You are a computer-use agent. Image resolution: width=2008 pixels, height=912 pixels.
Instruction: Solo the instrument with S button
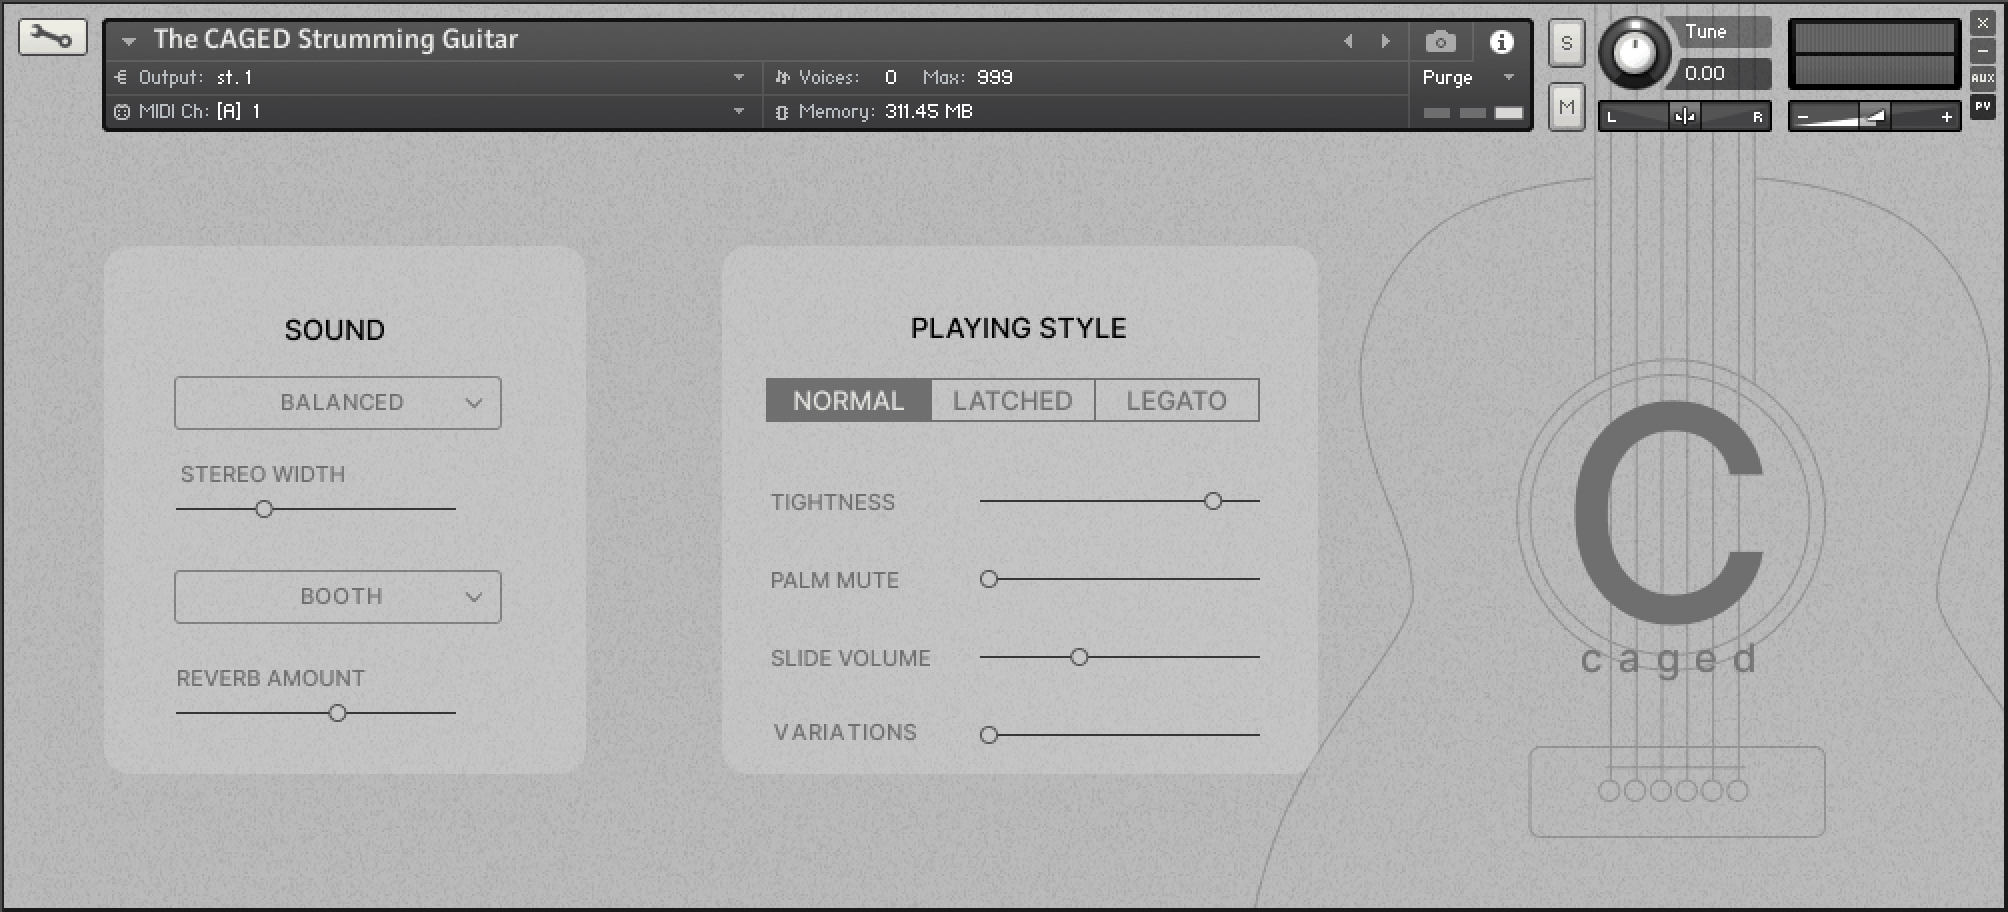click(1567, 44)
